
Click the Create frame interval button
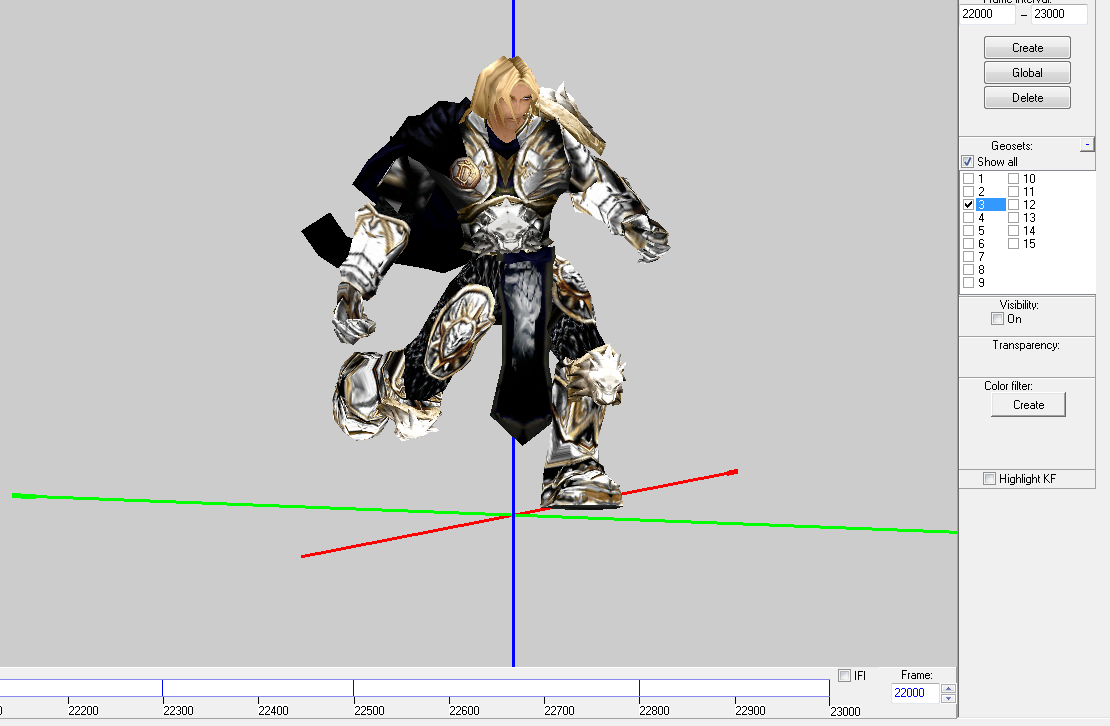tap(1027, 48)
